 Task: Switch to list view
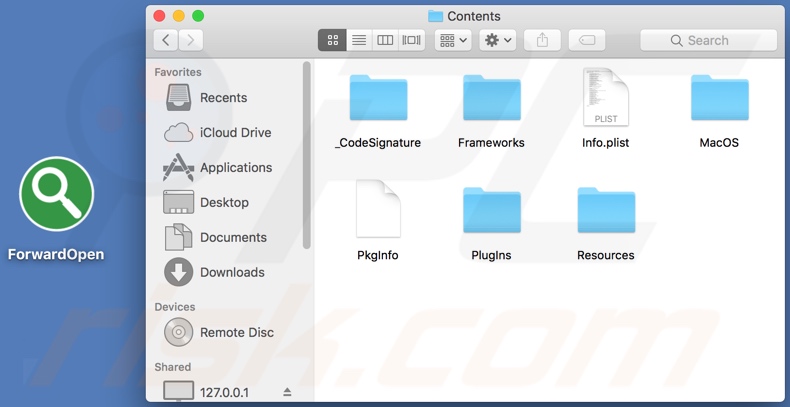point(359,40)
